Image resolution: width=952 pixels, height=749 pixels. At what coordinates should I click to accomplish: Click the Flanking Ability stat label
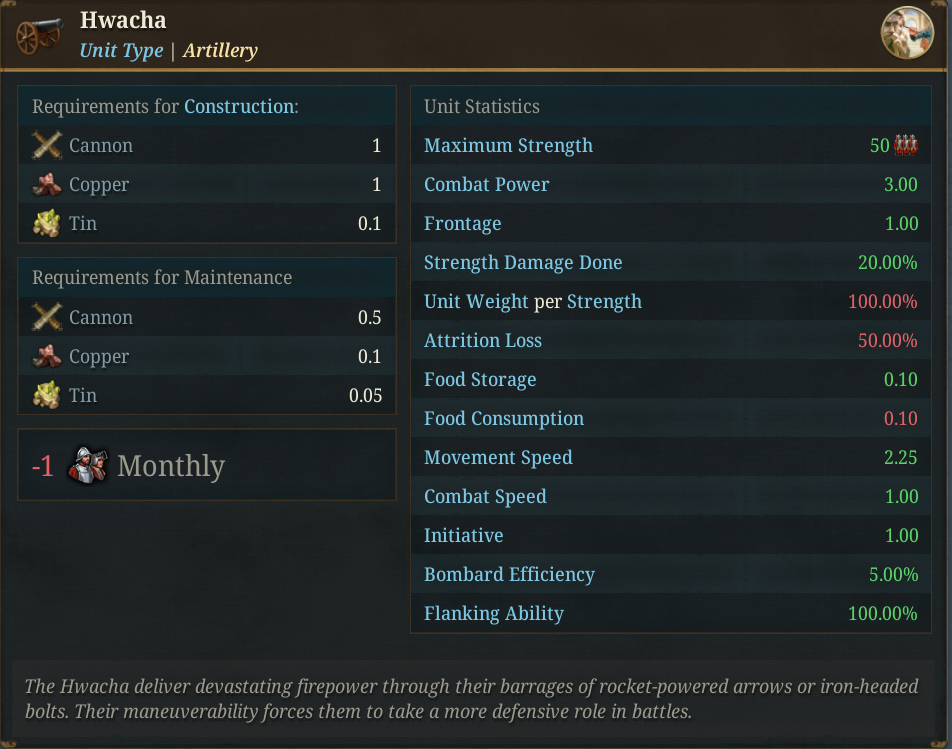tap(494, 613)
